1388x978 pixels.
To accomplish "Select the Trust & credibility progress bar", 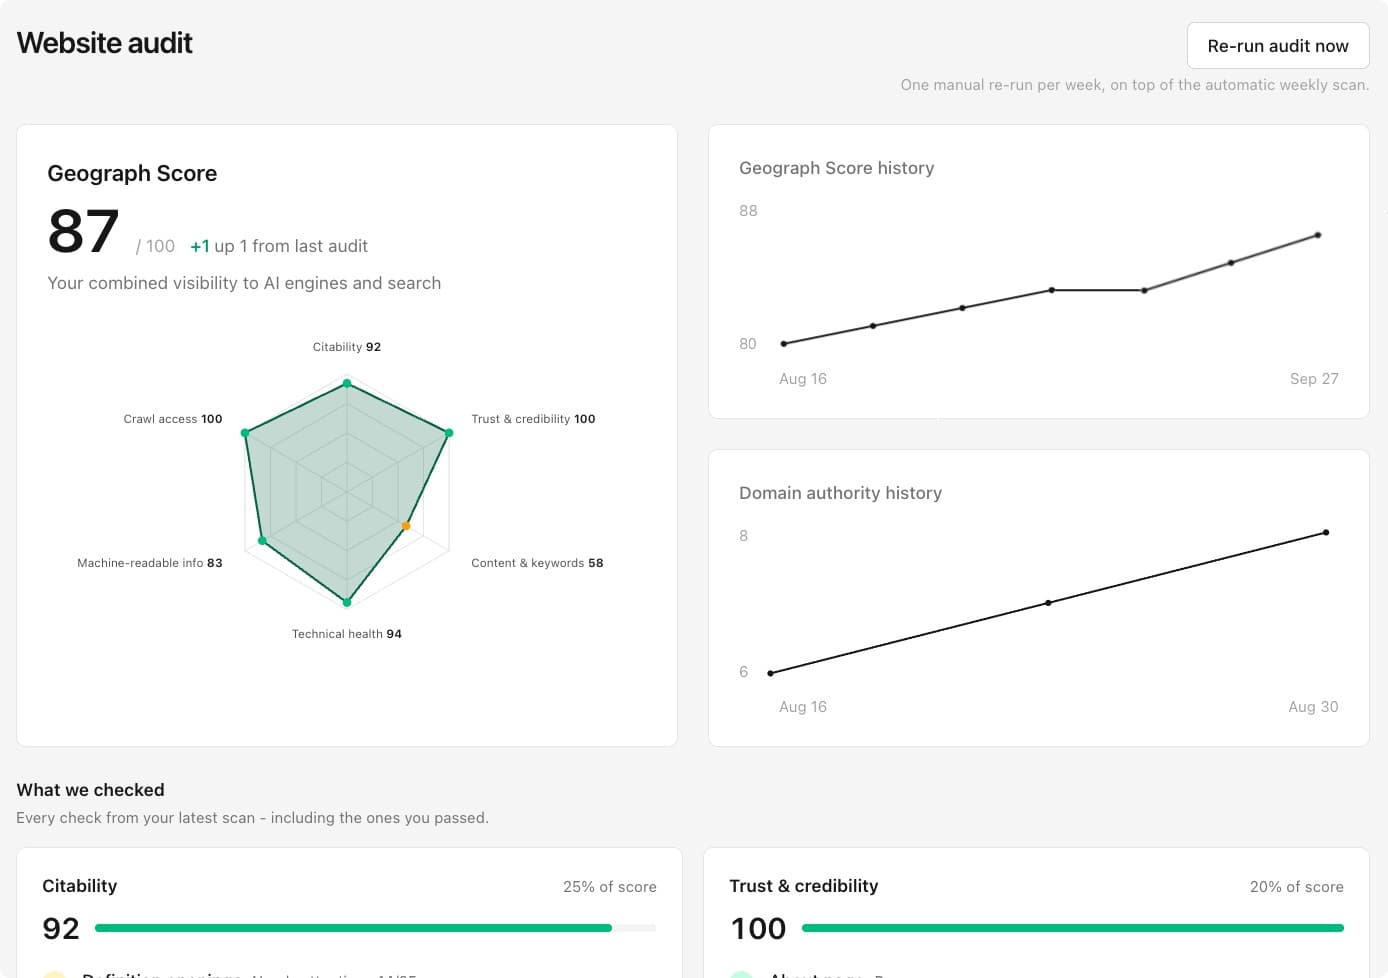I will click(x=1073, y=928).
